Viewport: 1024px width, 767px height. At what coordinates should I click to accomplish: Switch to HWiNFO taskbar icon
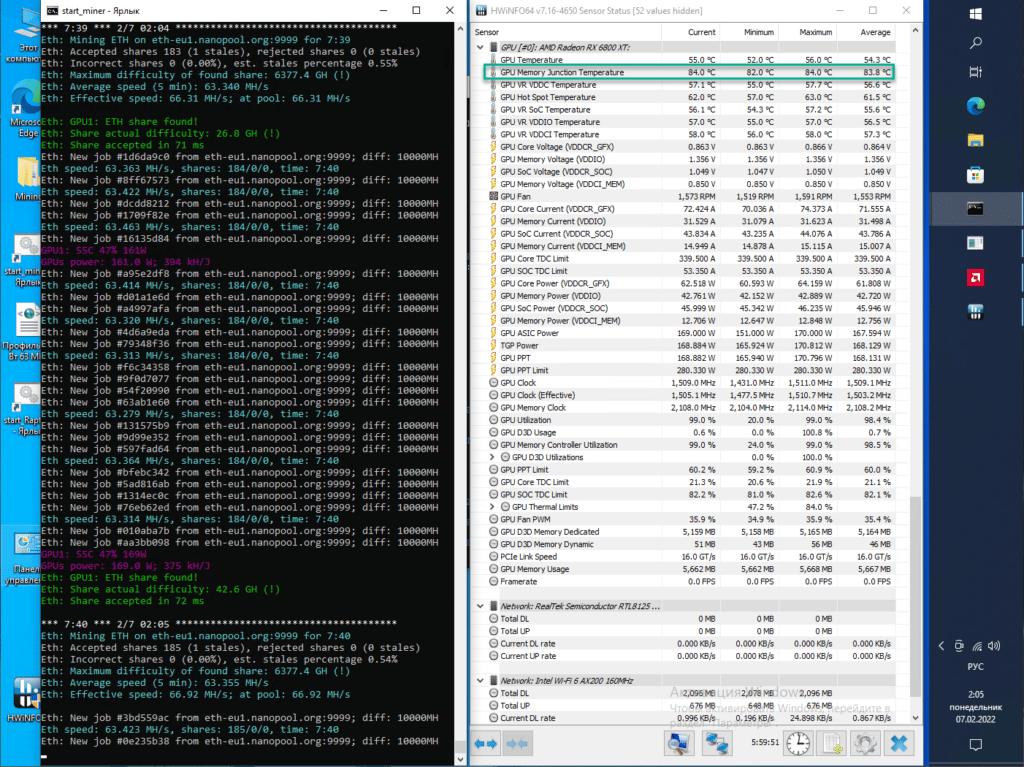[x=976, y=312]
